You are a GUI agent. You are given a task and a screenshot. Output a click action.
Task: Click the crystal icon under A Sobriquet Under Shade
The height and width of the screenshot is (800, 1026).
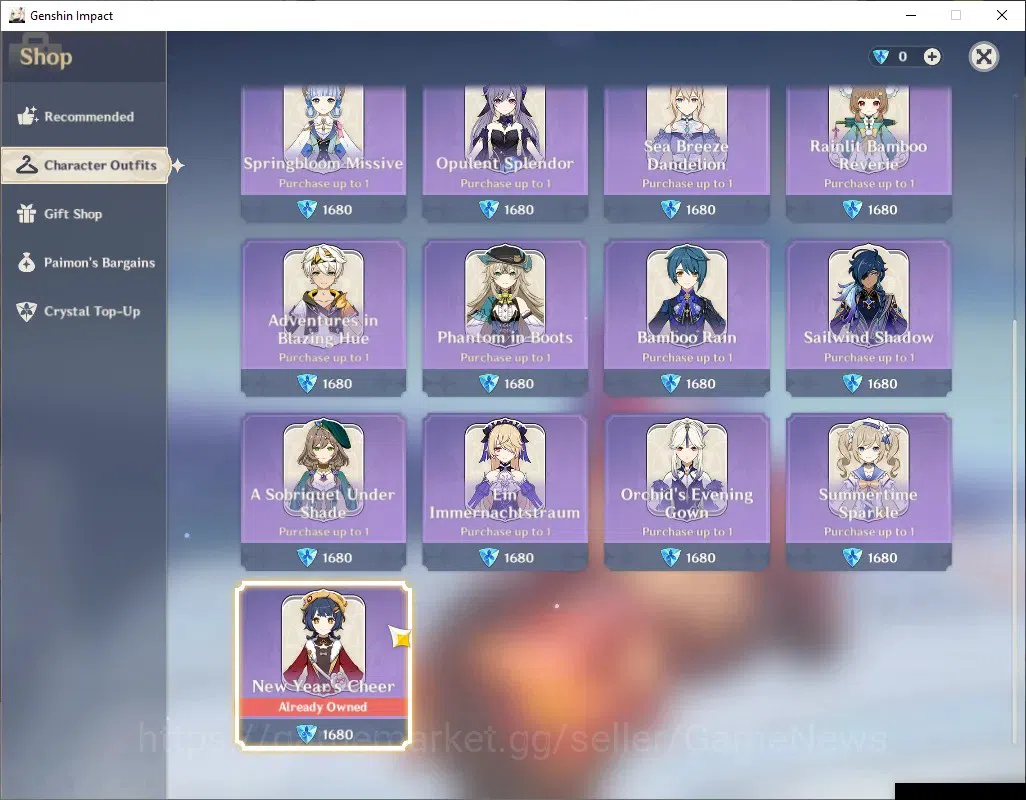tap(307, 557)
